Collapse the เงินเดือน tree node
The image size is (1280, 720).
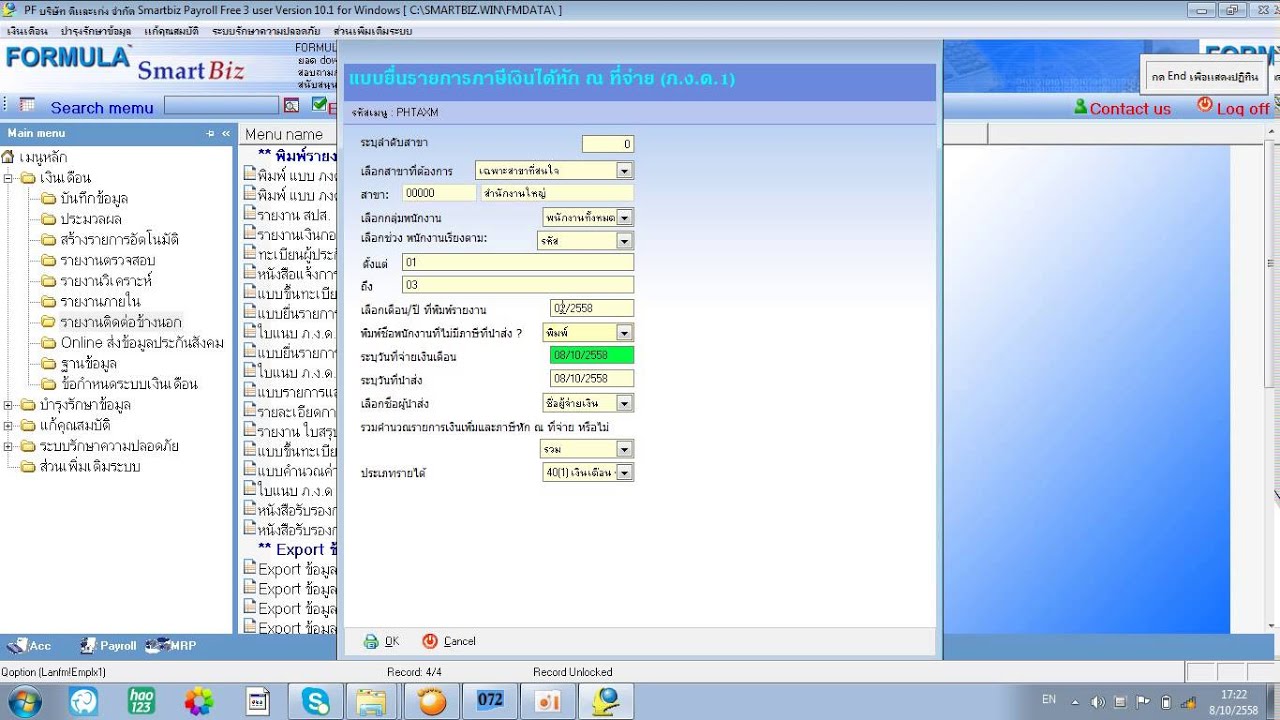point(9,178)
